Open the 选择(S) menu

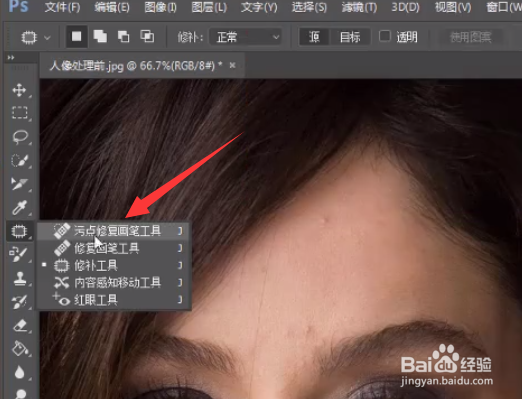tap(309, 7)
